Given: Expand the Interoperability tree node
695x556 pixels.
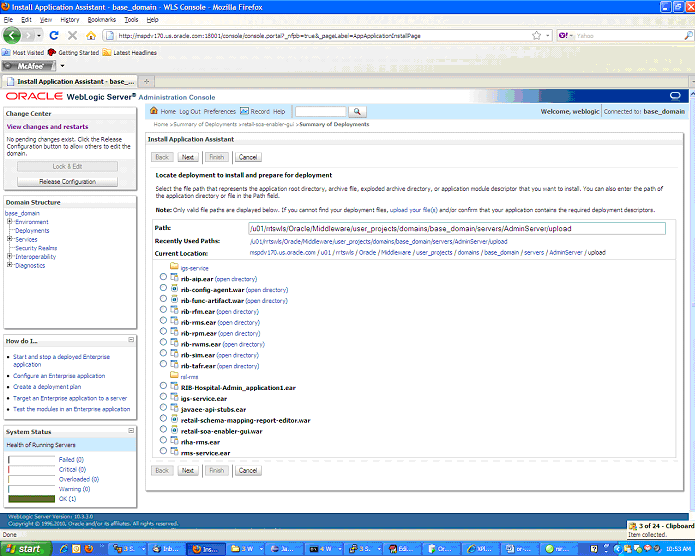Looking at the screenshot, I should [9, 256].
